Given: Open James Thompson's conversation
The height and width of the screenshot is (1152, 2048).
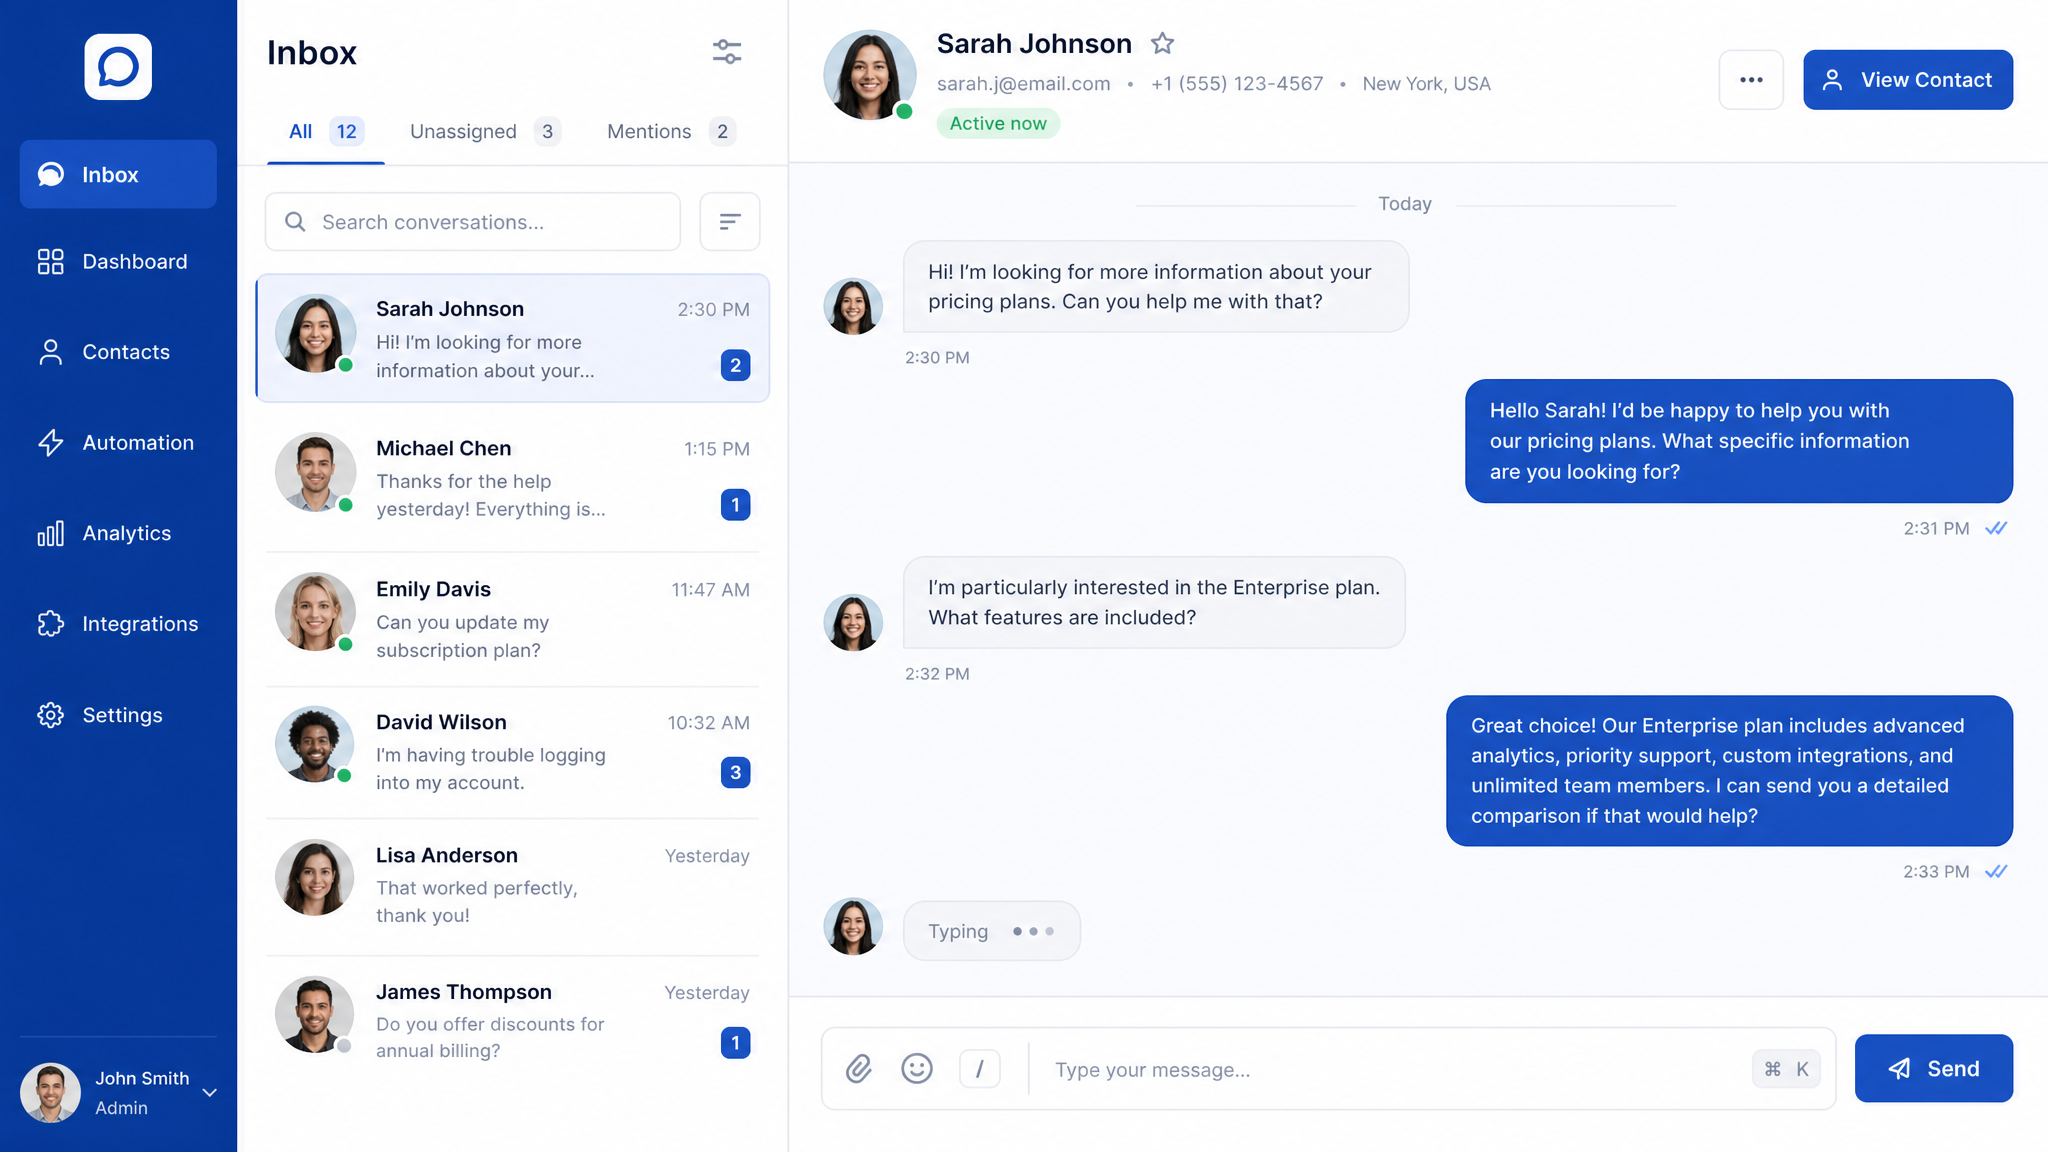Looking at the screenshot, I should click(513, 1020).
